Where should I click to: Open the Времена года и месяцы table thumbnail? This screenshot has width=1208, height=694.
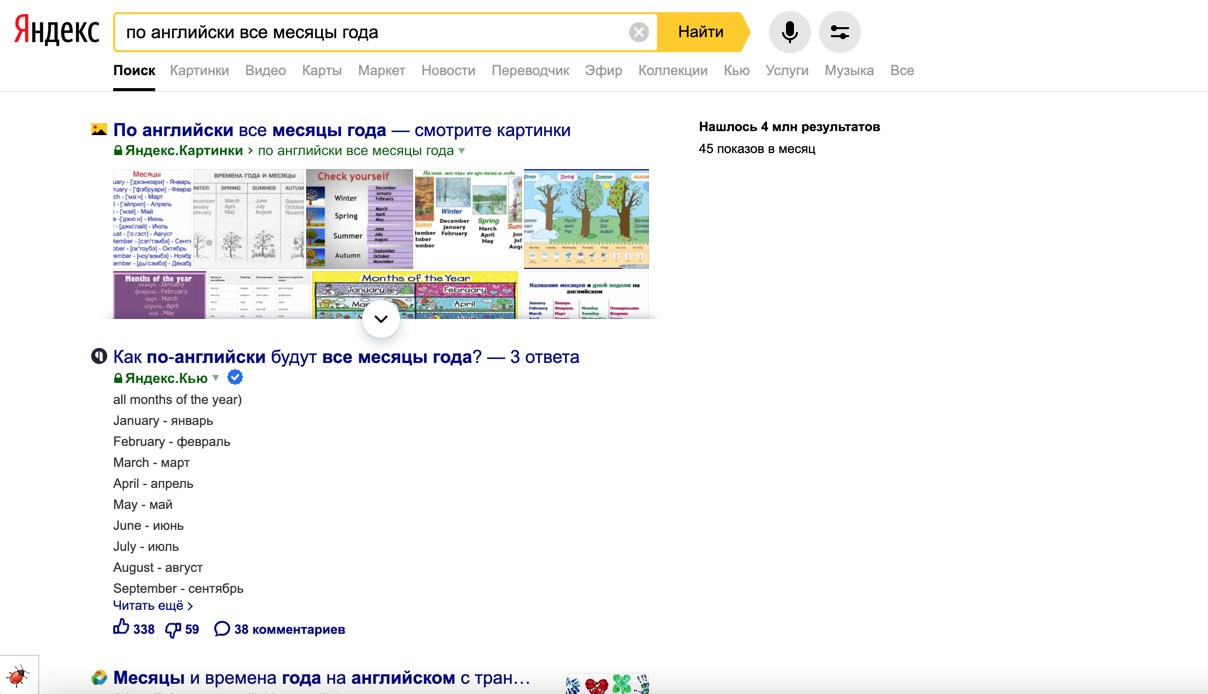click(x=248, y=218)
